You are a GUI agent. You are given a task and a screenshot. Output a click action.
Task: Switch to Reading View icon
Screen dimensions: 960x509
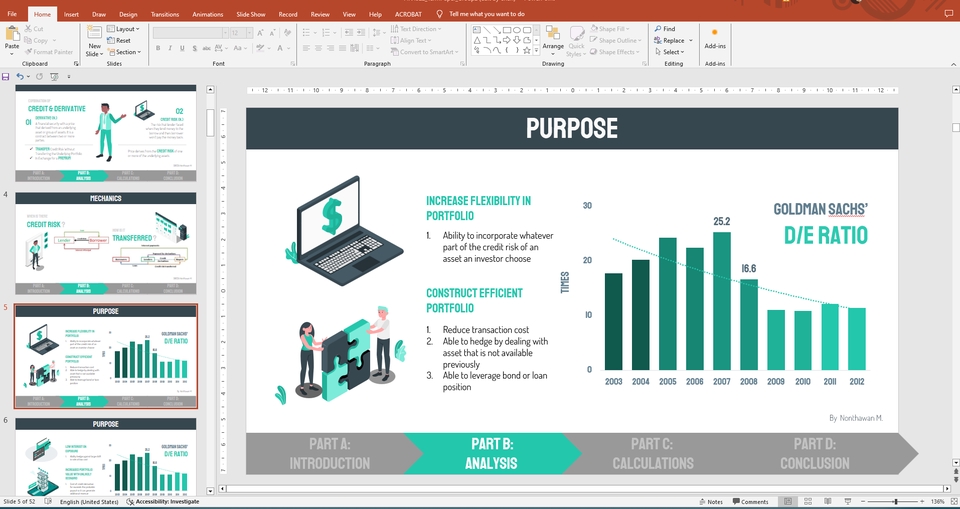click(x=828, y=502)
